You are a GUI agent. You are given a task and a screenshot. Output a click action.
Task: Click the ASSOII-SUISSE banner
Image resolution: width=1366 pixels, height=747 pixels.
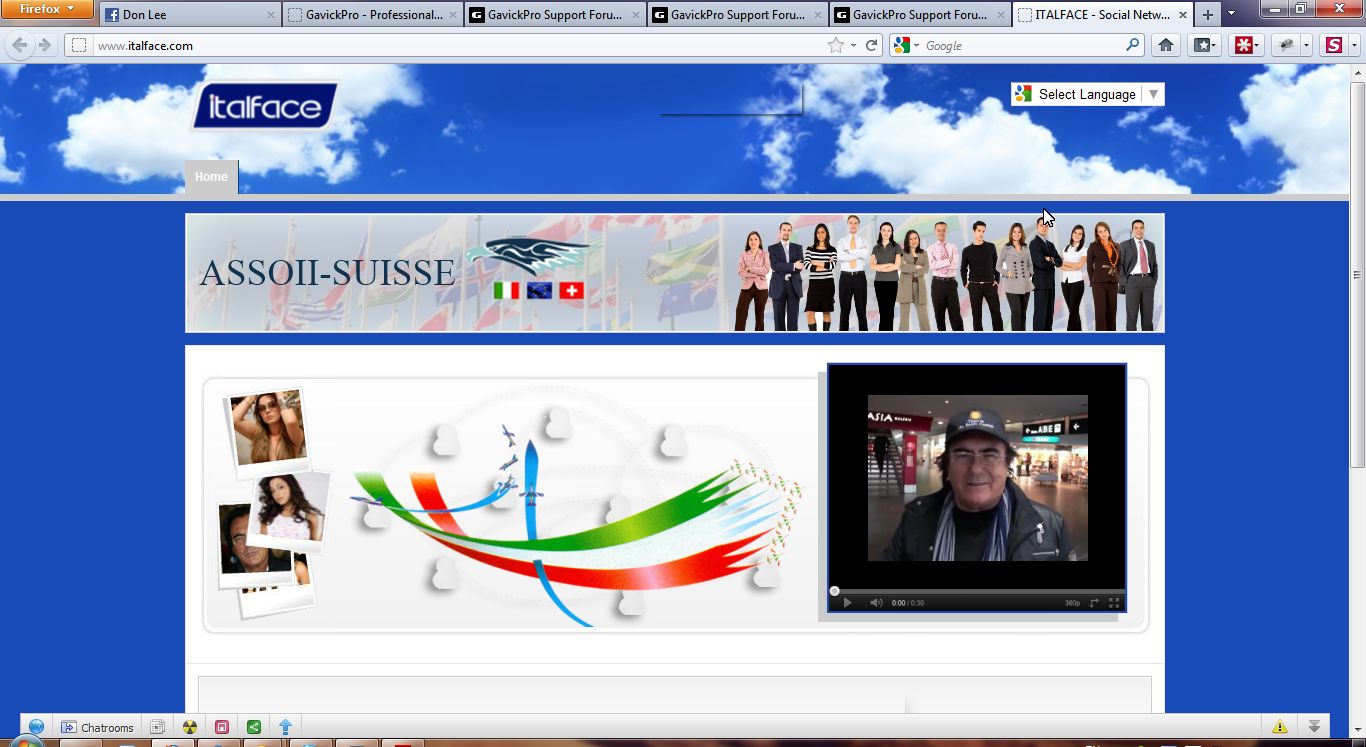(x=675, y=273)
